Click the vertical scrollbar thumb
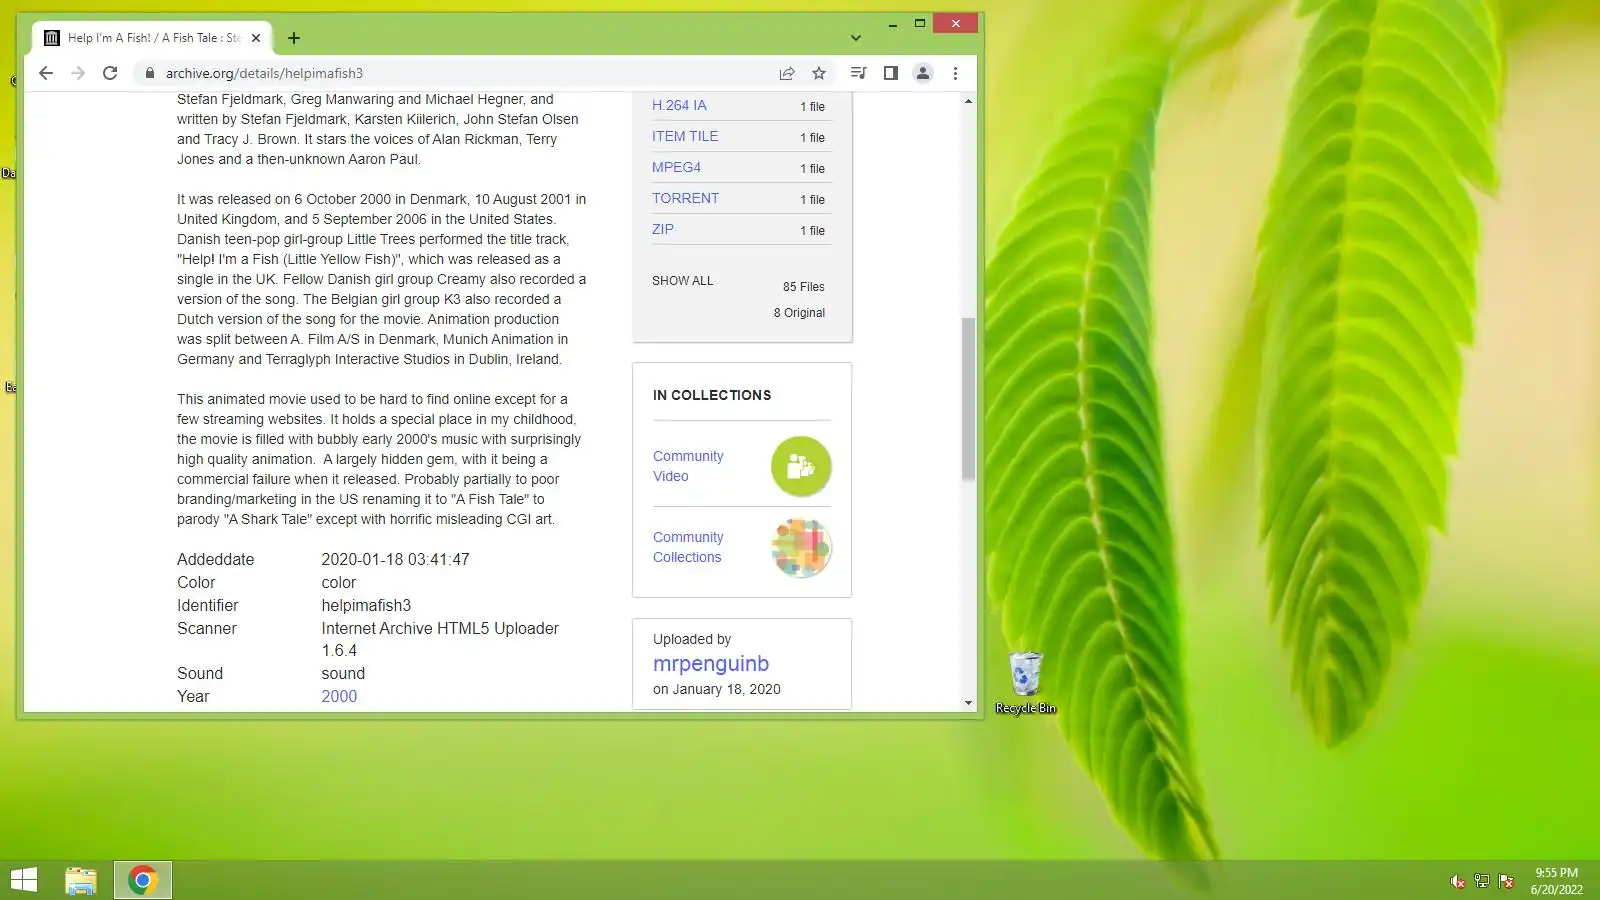 pos(968,398)
